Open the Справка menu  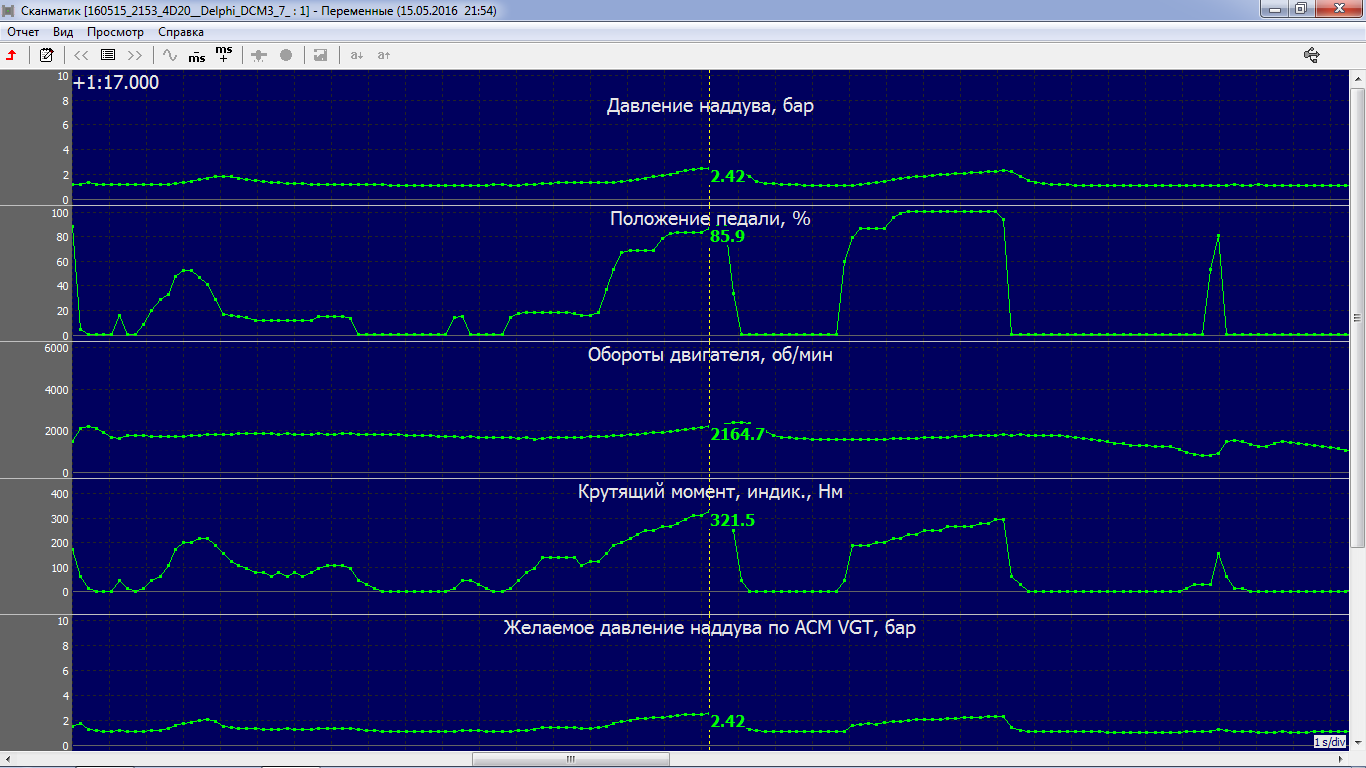coord(181,32)
